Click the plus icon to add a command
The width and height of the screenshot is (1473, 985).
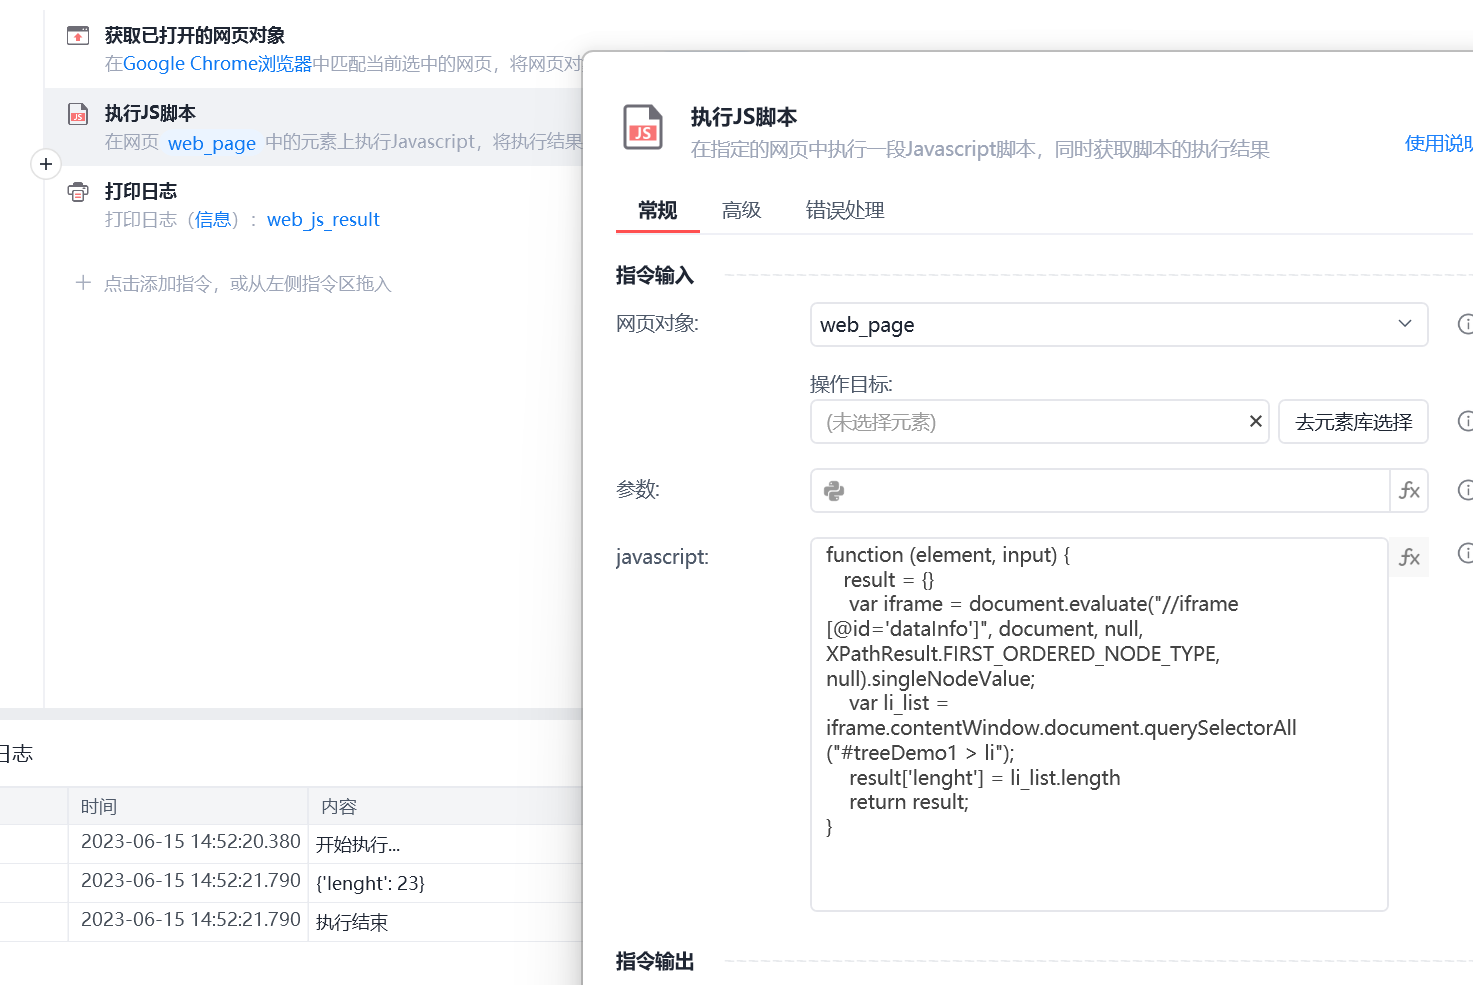(x=83, y=283)
